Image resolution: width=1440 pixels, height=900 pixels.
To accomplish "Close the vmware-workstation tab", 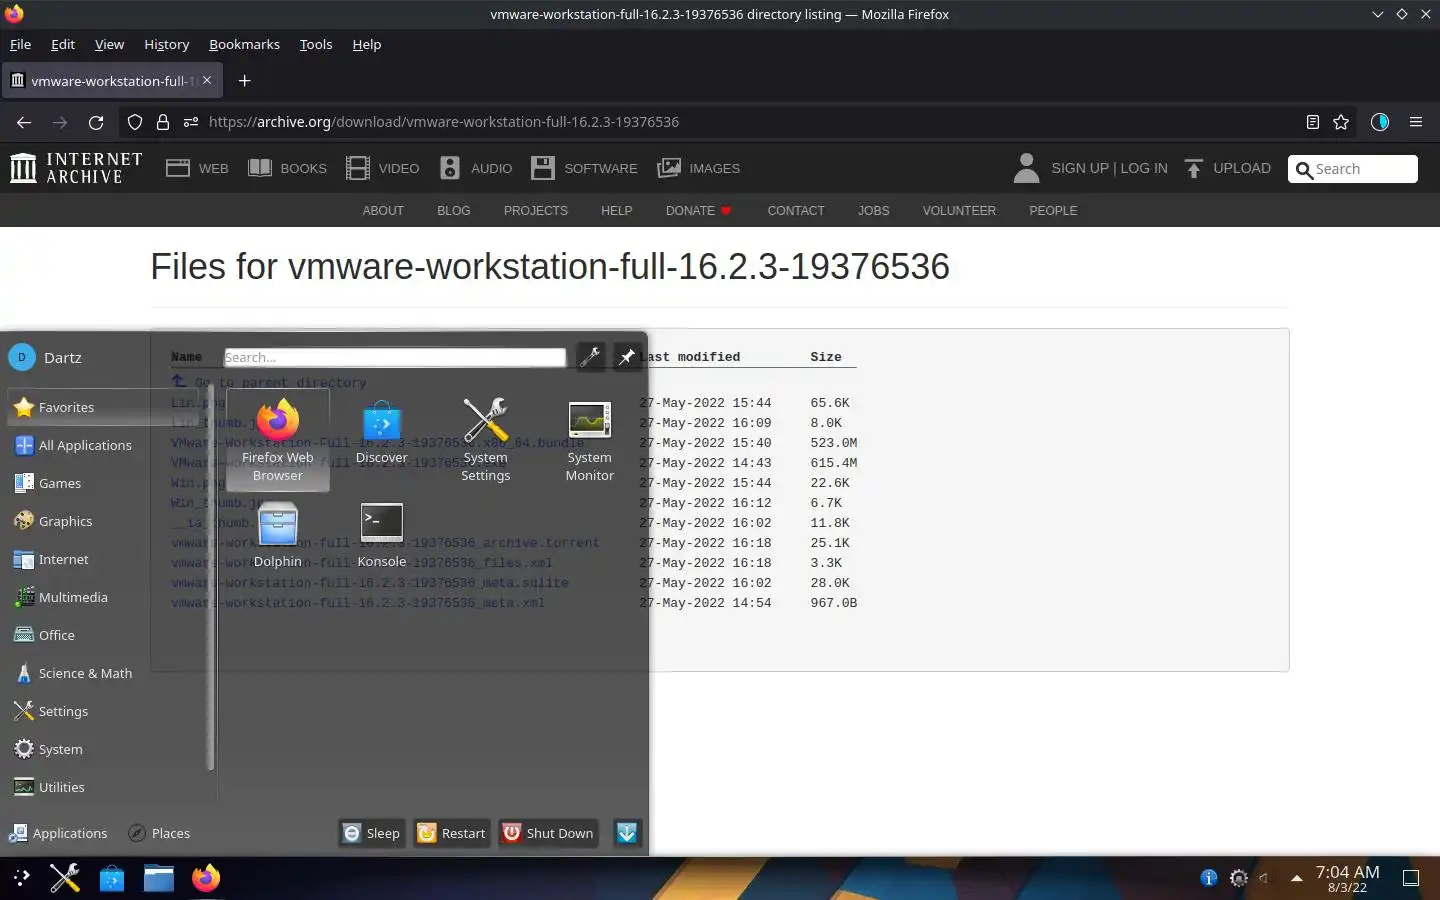I will tap(207, 80).
